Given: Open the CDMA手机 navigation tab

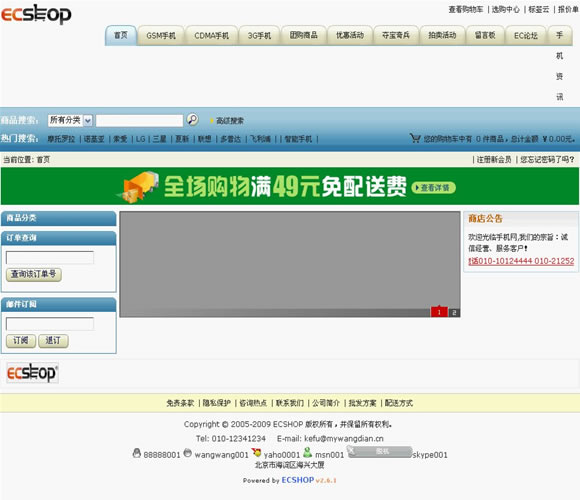Looking at the screenshot, I should point(212,36).
